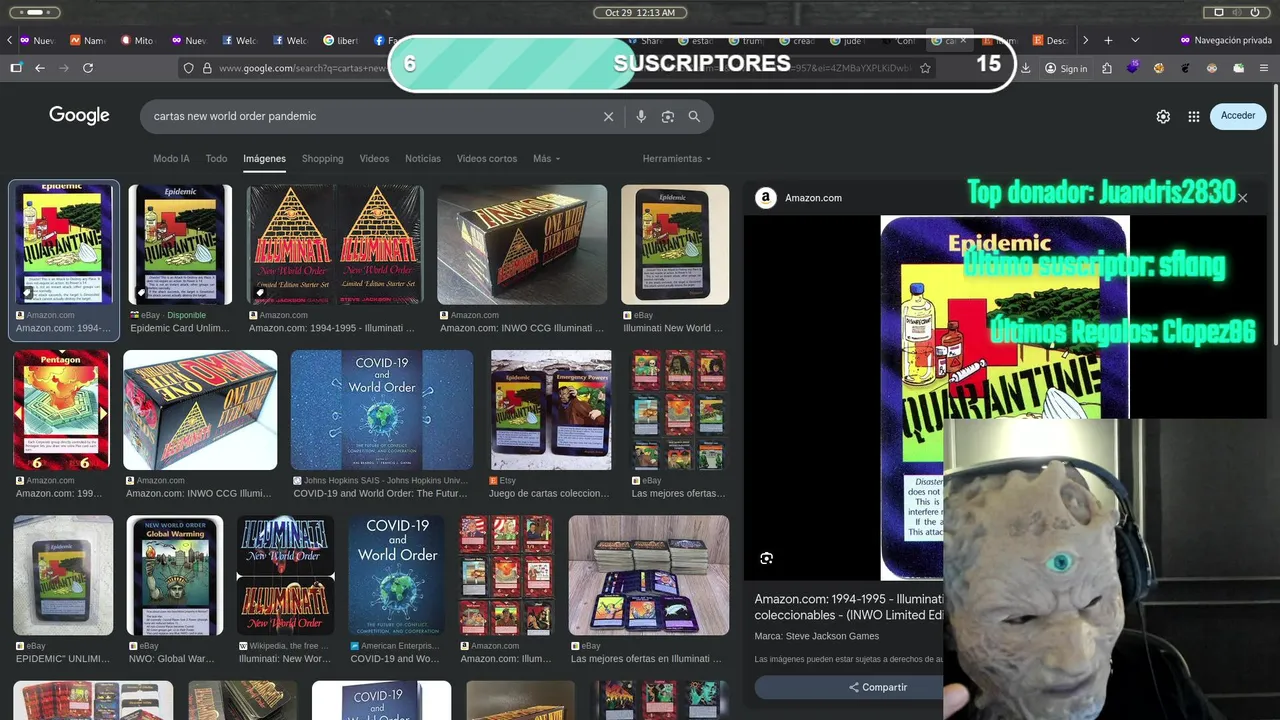Open the Etsy Epidemic and Emergency Powers thumbnail
The height and width of the screenshot is (720, 1280).
551,410
